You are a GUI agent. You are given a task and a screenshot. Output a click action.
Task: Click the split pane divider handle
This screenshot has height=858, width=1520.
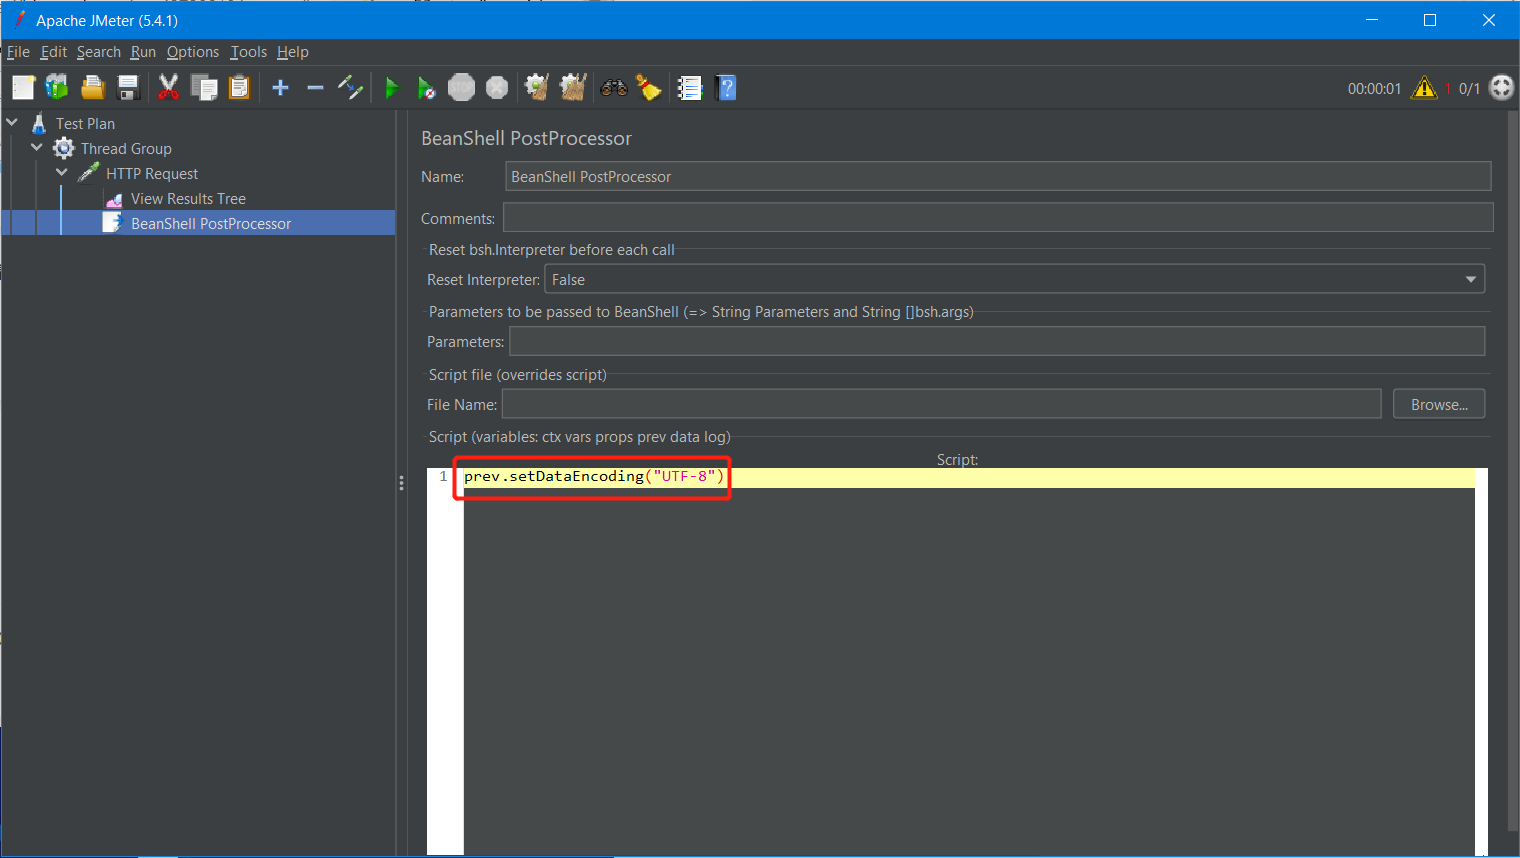tap(401, 483)
